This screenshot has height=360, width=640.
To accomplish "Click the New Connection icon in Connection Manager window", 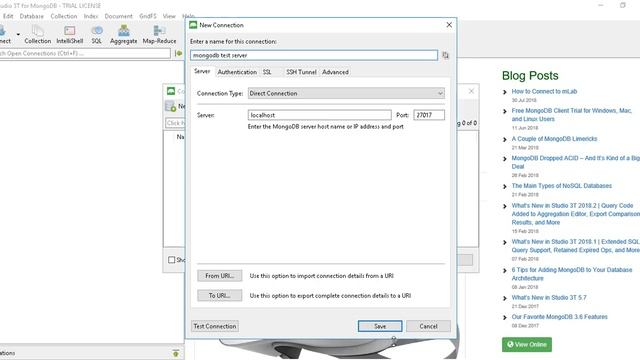I will coord(171,107).
